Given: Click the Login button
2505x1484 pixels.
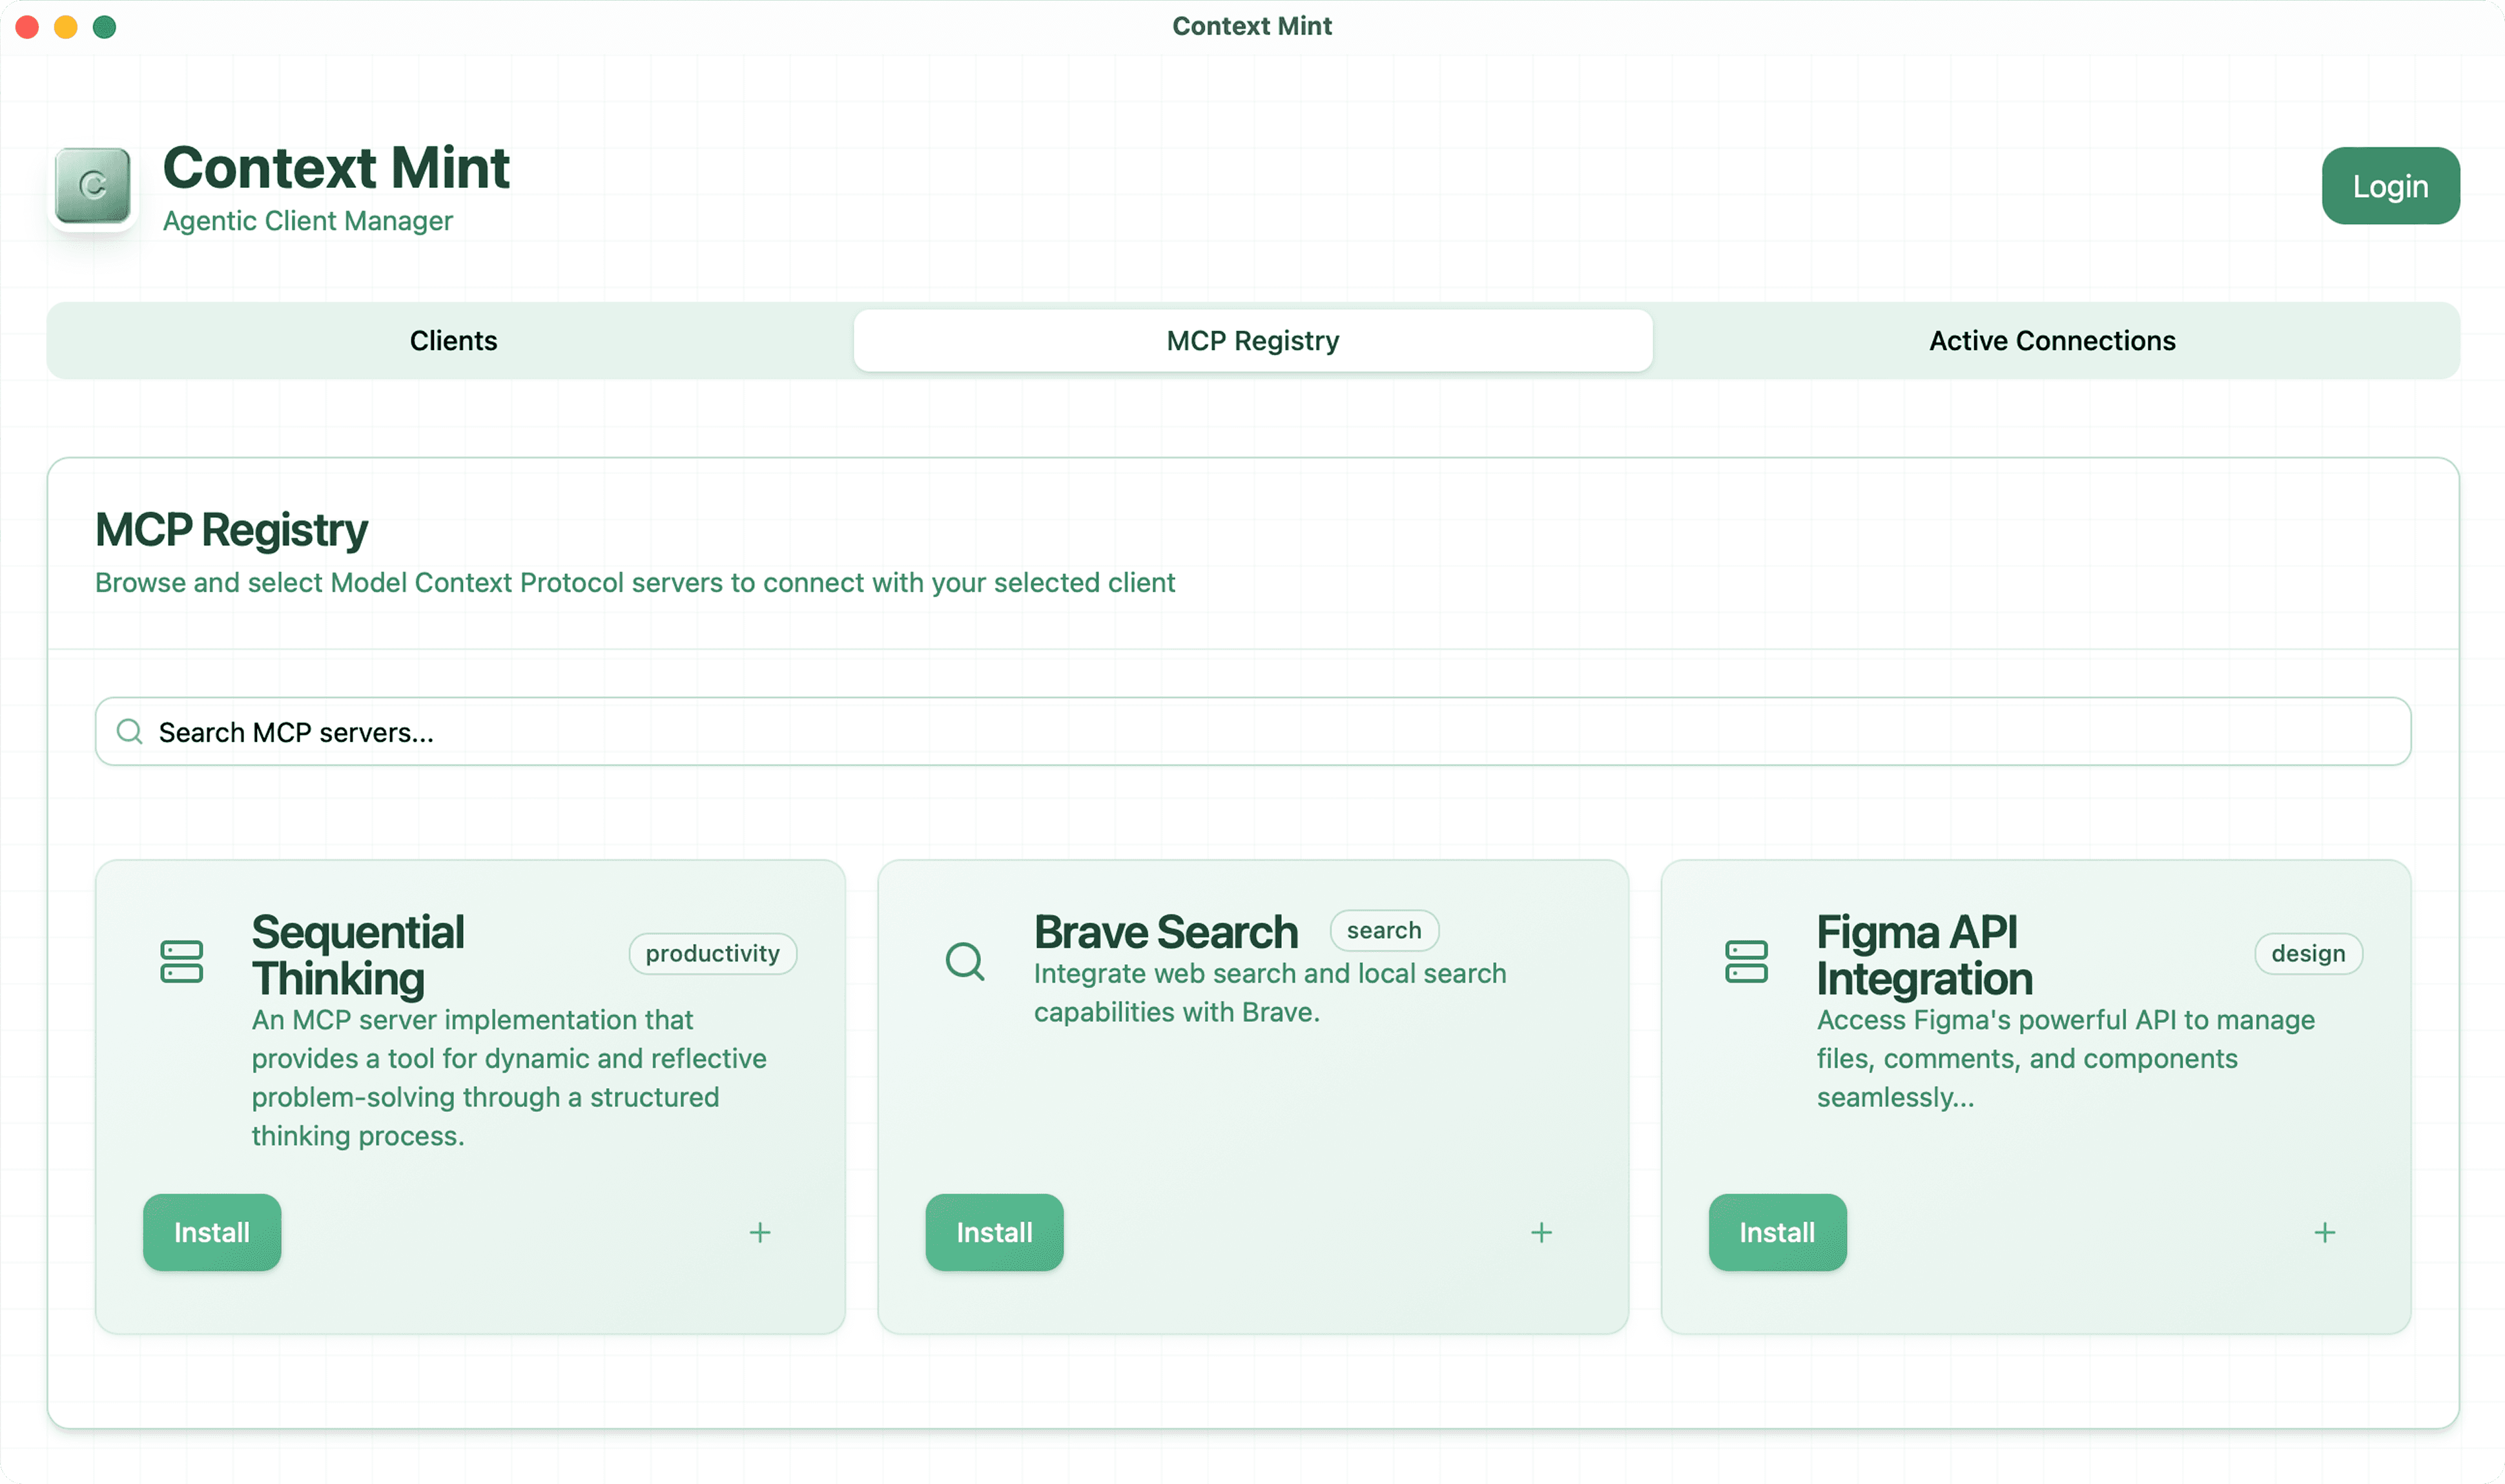Looking at the screenshot, I should pos(2390,186).
